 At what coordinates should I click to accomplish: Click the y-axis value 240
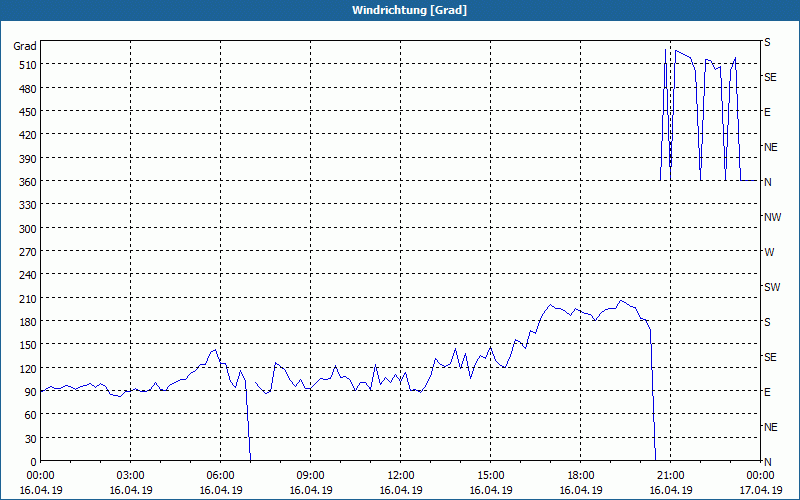pos(29,275)
